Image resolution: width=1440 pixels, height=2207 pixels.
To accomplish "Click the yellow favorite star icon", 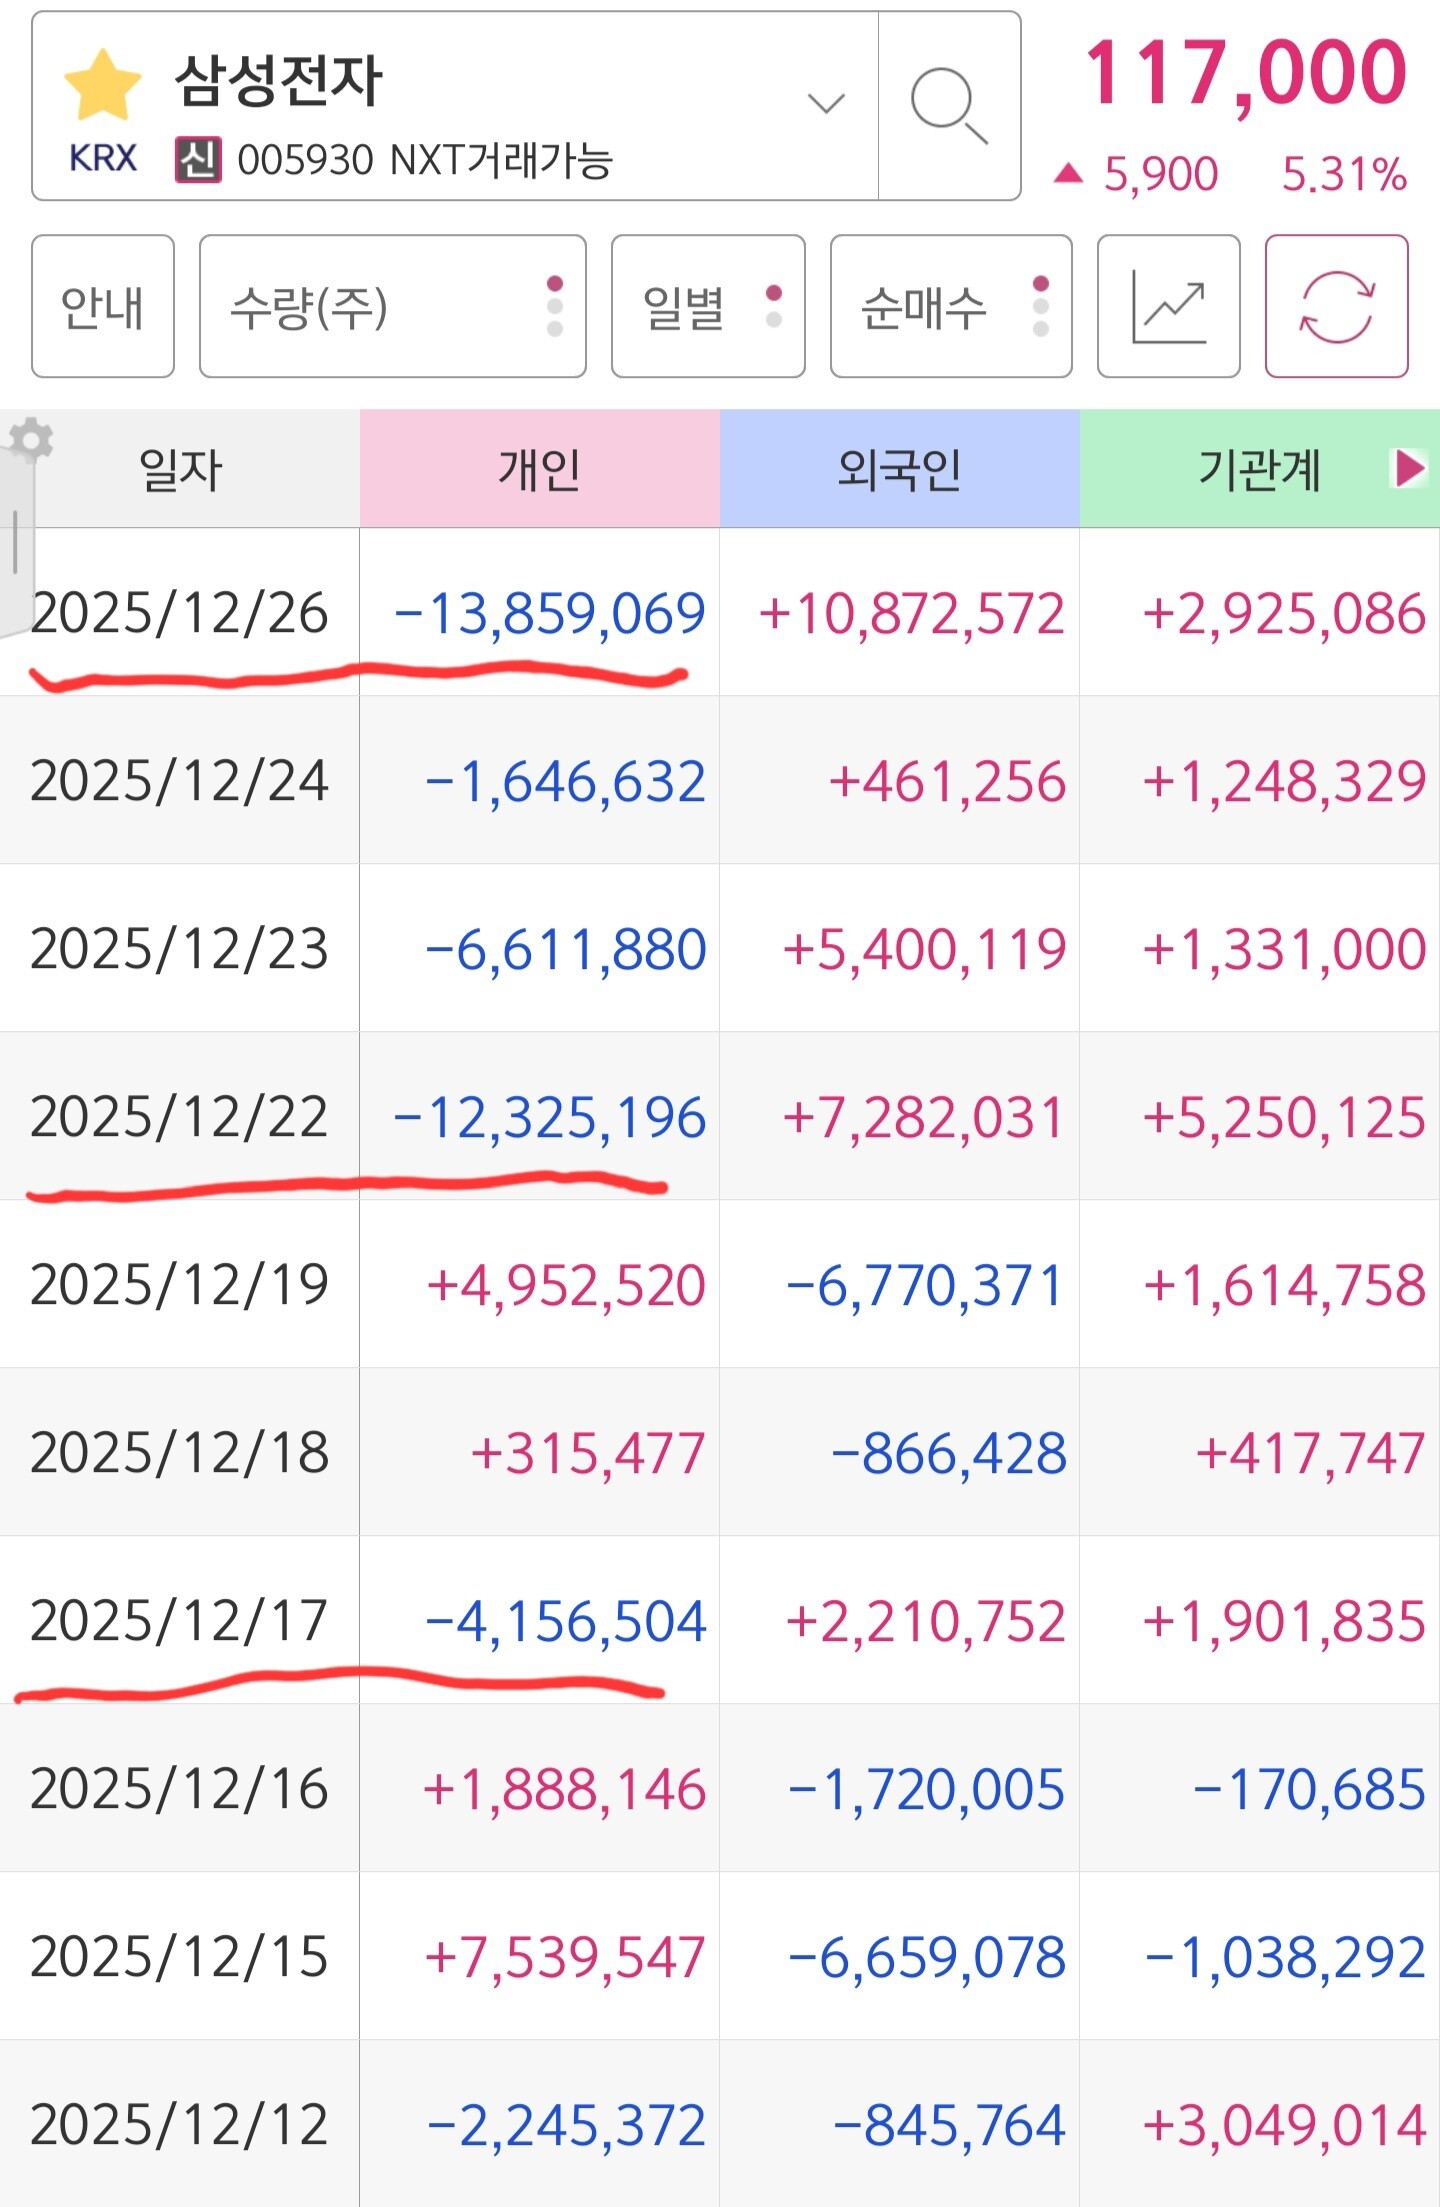I will [102, 84].
